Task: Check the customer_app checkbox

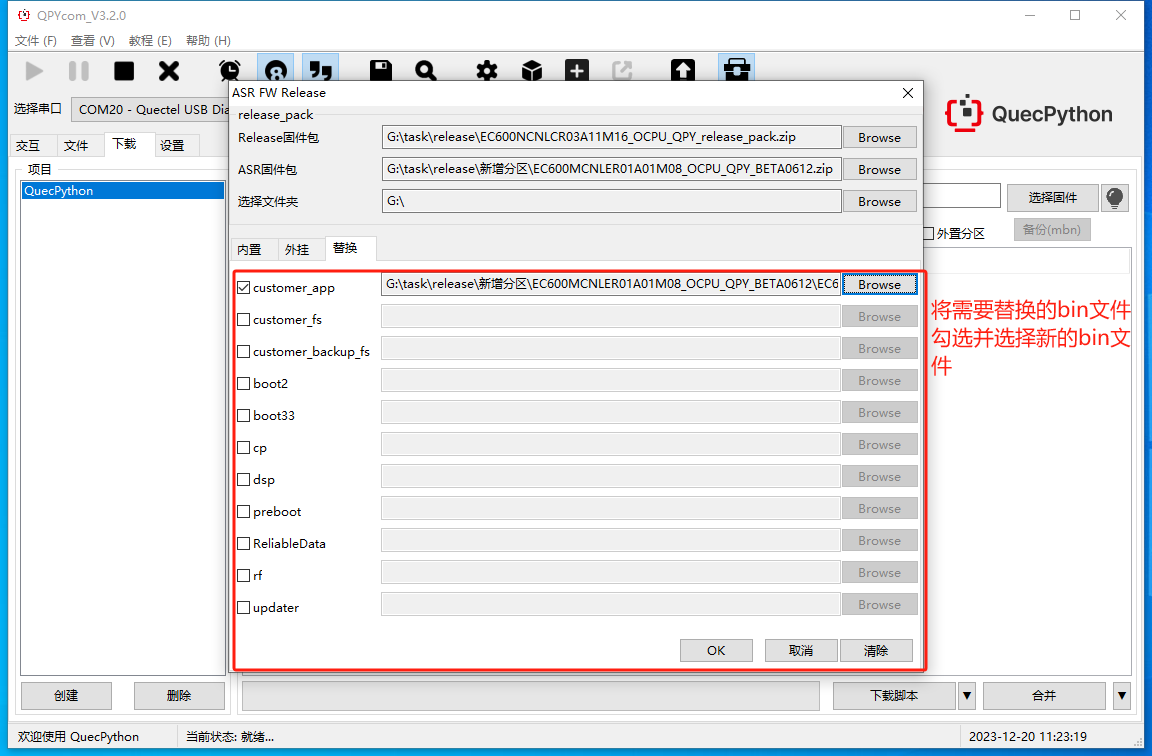Action: pyautogui.click(x=244, y=288)
